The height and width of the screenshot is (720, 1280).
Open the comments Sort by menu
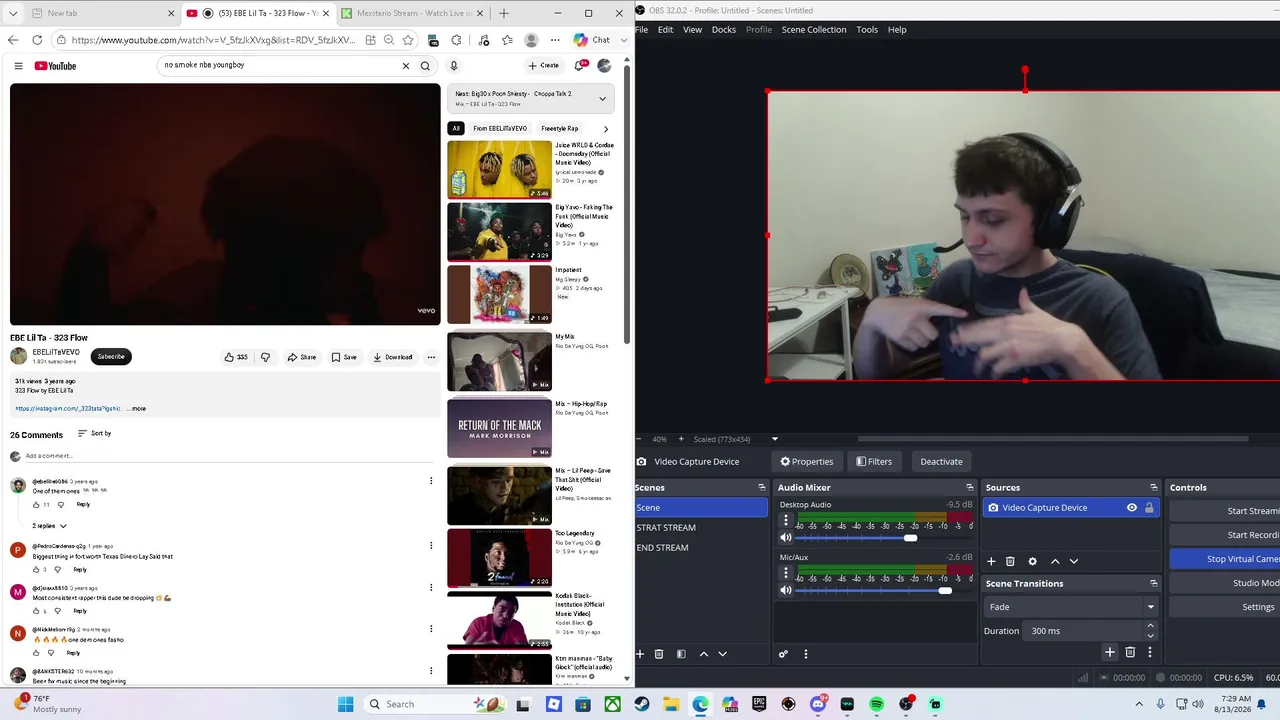95,433
